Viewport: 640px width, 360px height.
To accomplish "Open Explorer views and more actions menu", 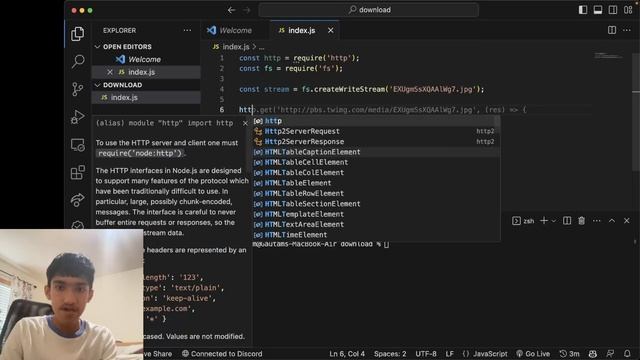I will [x=187, y=30].
